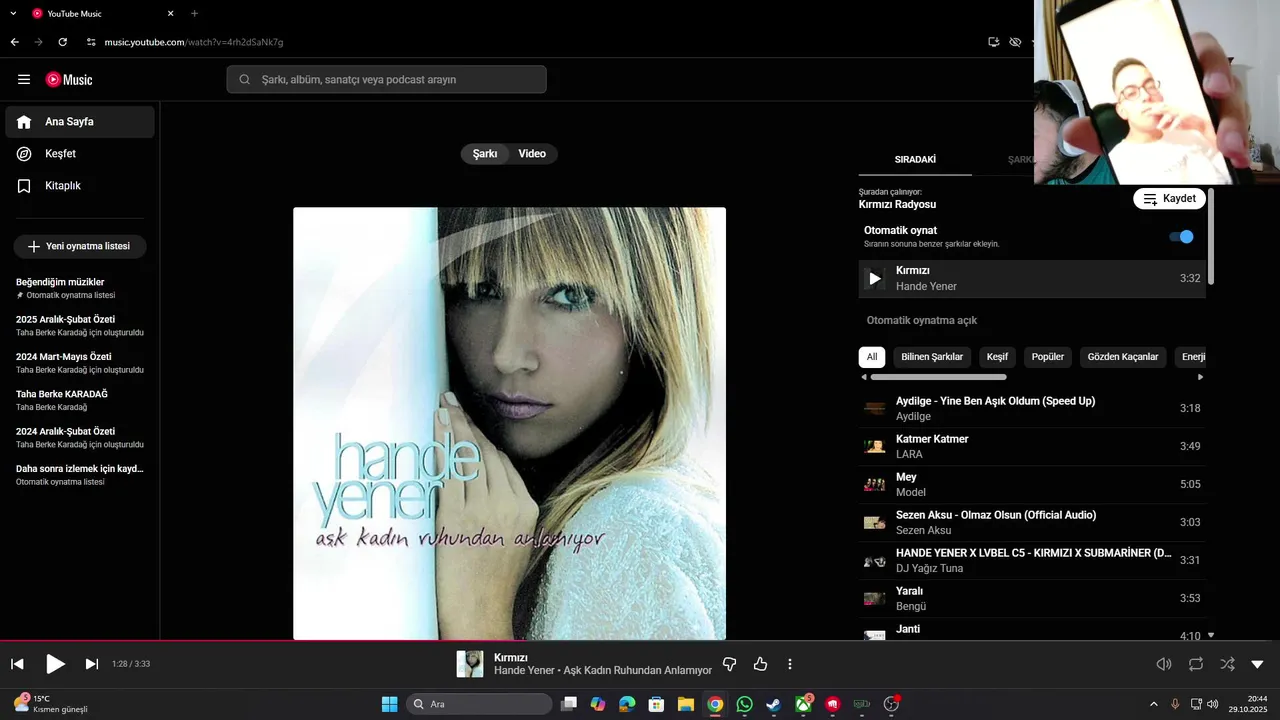This screenshot has width=1280, height=720.
Task: Dislike the song Kırmızı
Action: coord(730,664)
